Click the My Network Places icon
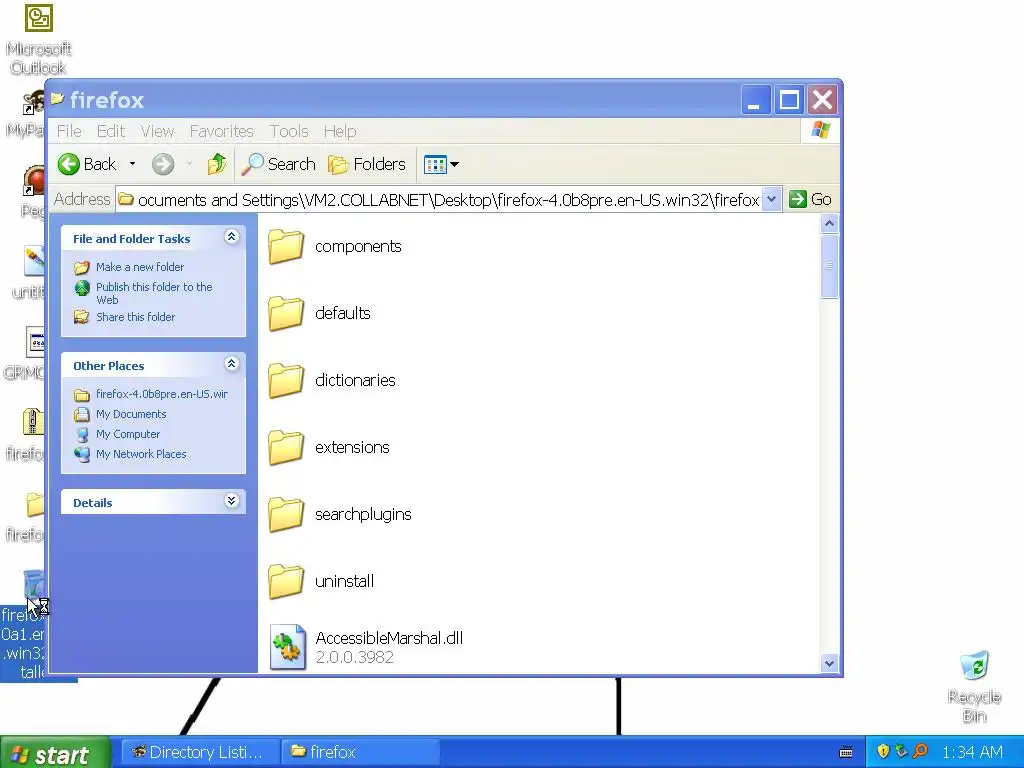 [82, 454]
